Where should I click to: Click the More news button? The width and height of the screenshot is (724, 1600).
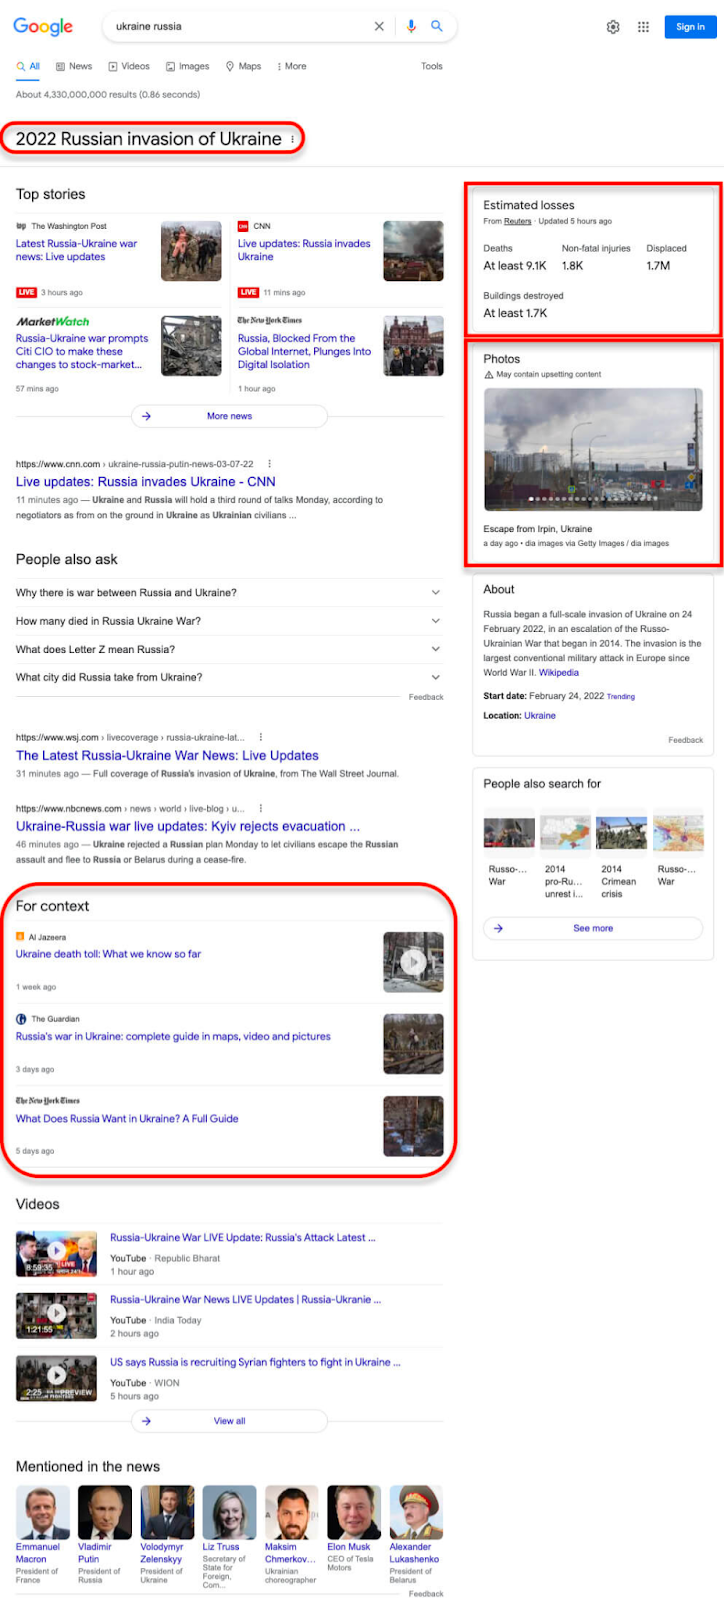229,416
